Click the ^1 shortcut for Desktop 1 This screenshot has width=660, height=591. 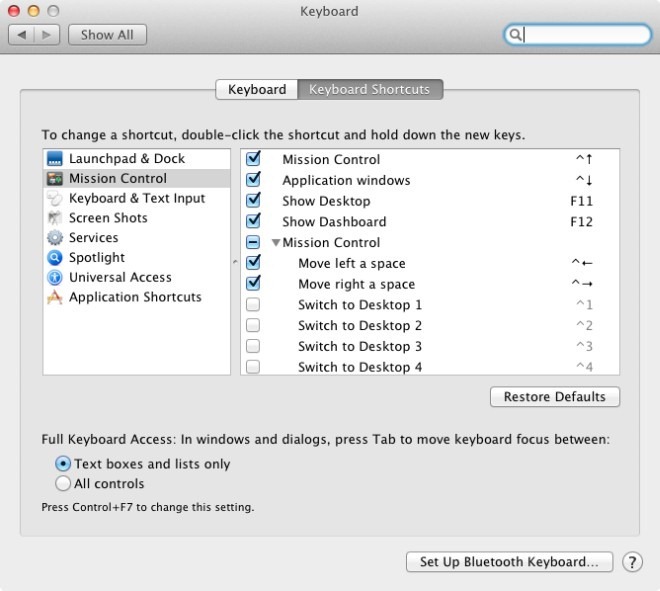(584, 305)
